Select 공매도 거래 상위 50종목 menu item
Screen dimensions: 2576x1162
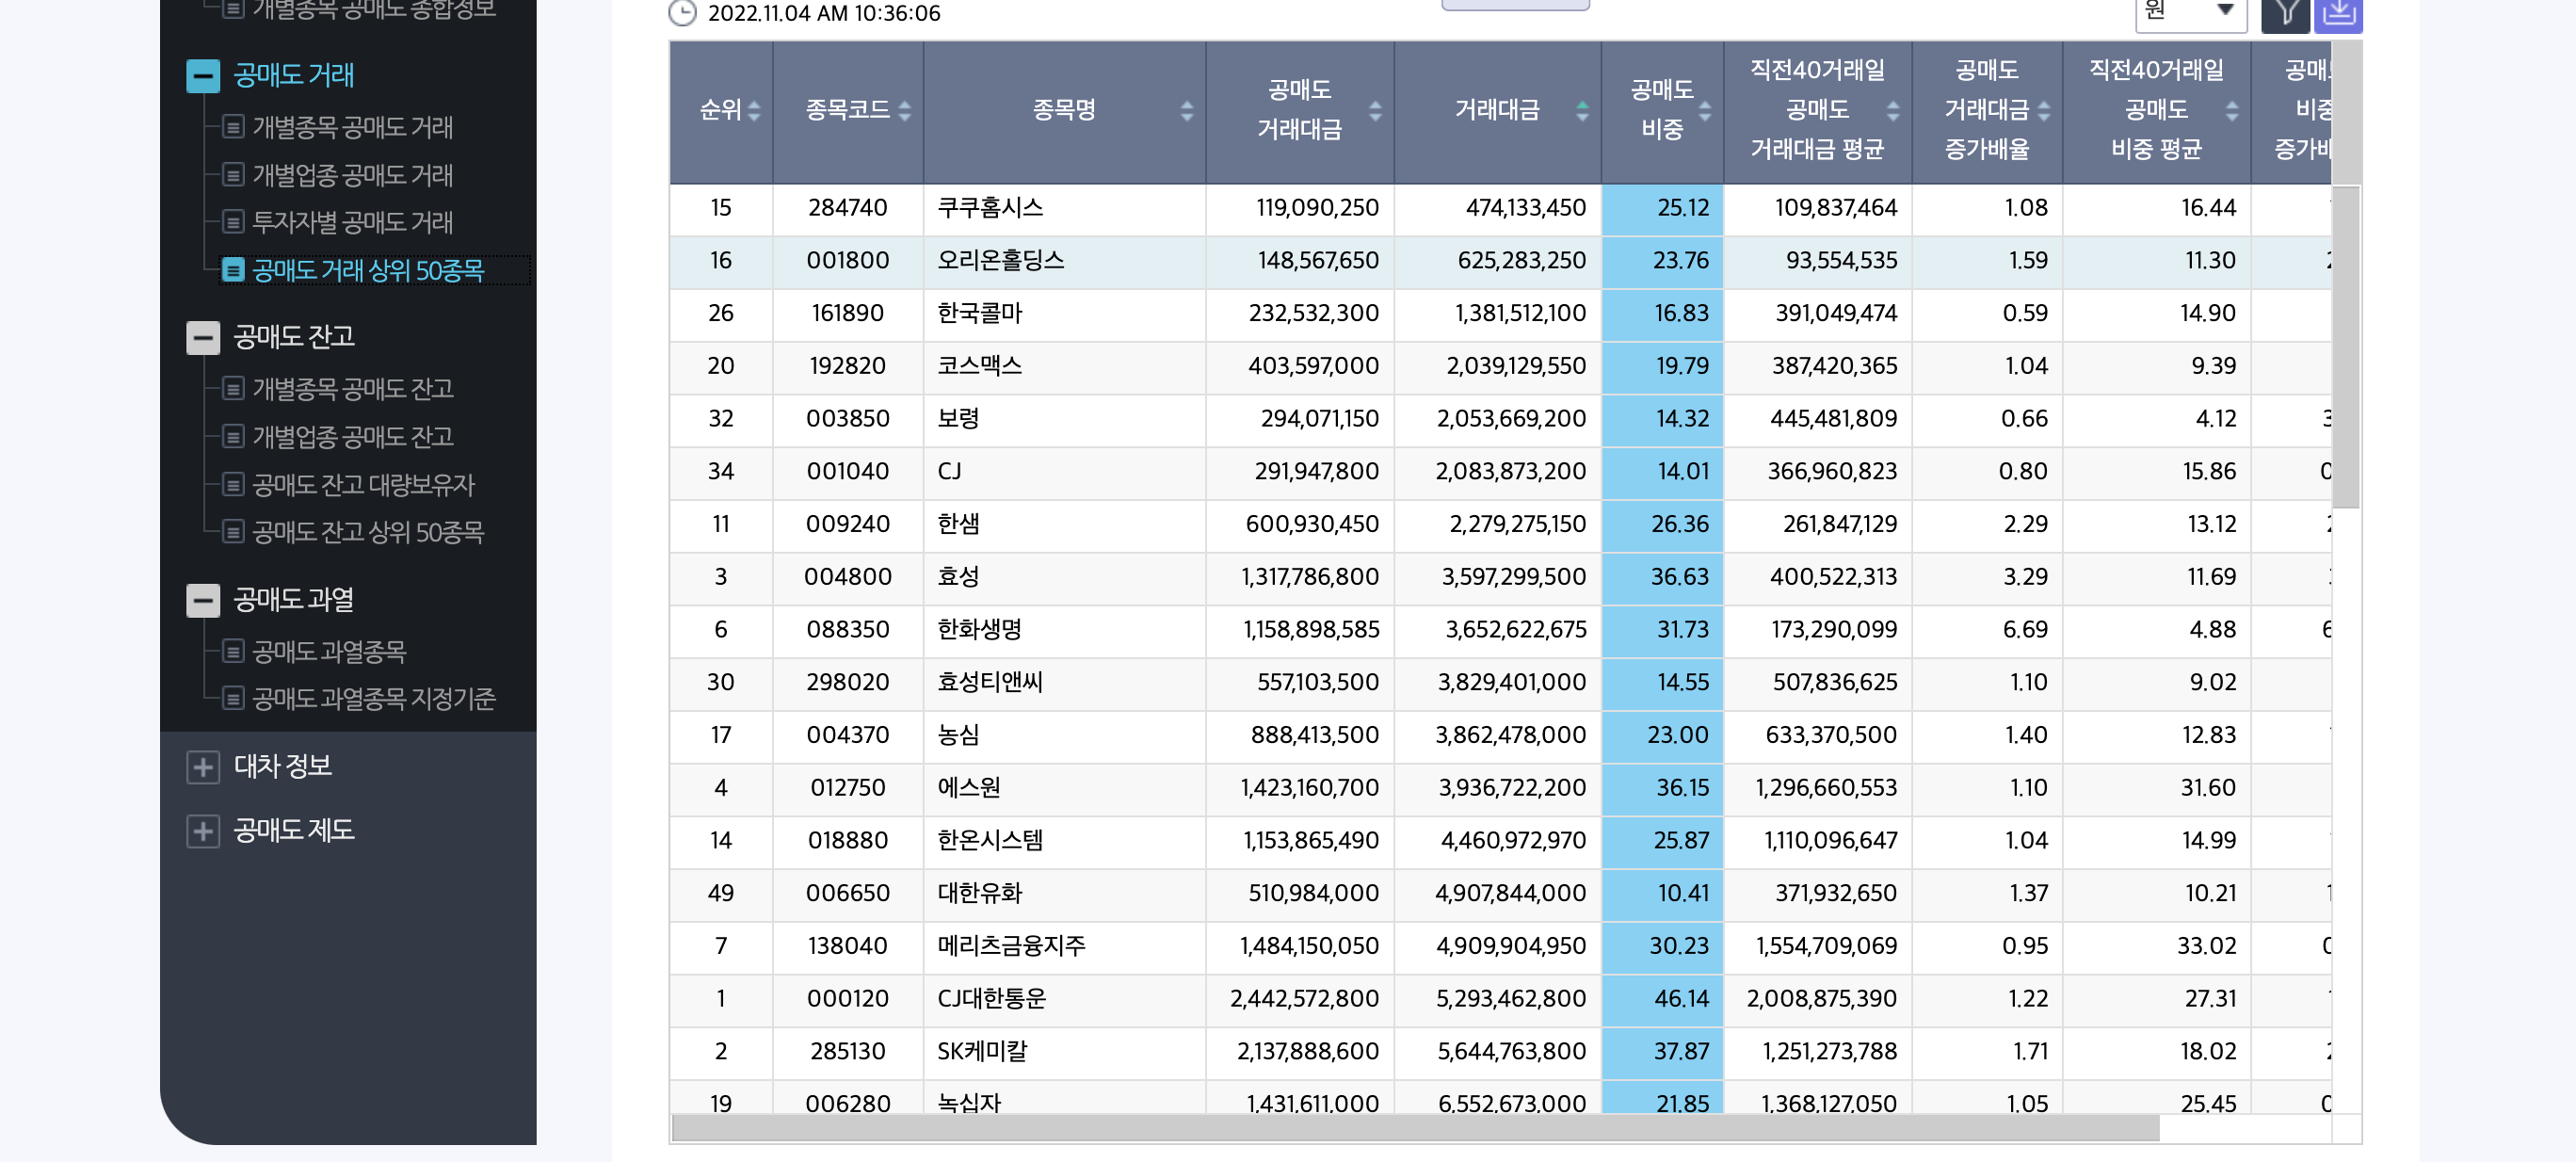368,270
